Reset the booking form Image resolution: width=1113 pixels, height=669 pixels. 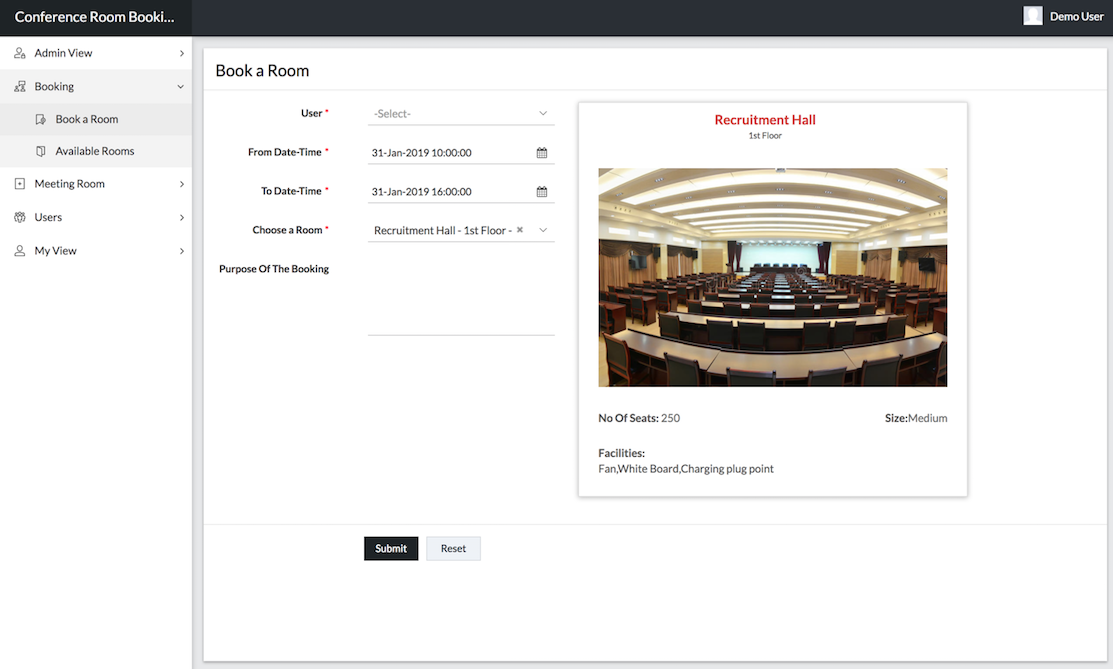pos(454,548)
